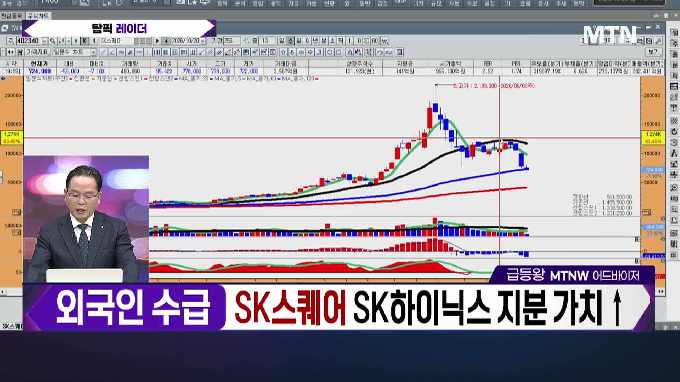Click the wrench settings icon at toolbar right

tap(659, 41)
